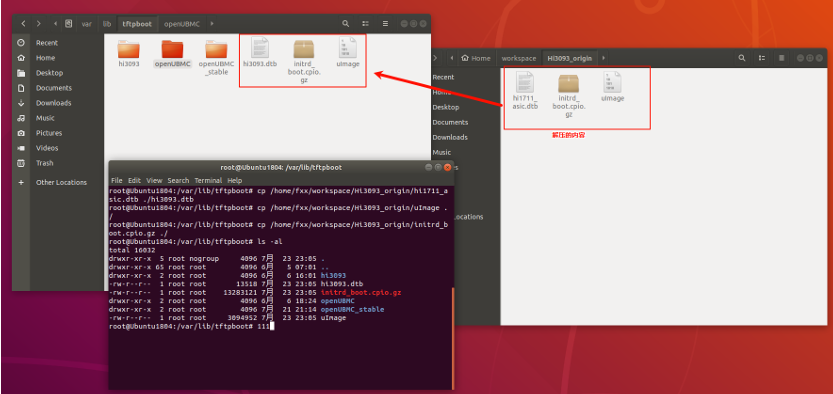Click the Documents icon in left sidebar
The width and height of the screenshot is (833, 394).
pyautogui.click(x=21, y=88)
